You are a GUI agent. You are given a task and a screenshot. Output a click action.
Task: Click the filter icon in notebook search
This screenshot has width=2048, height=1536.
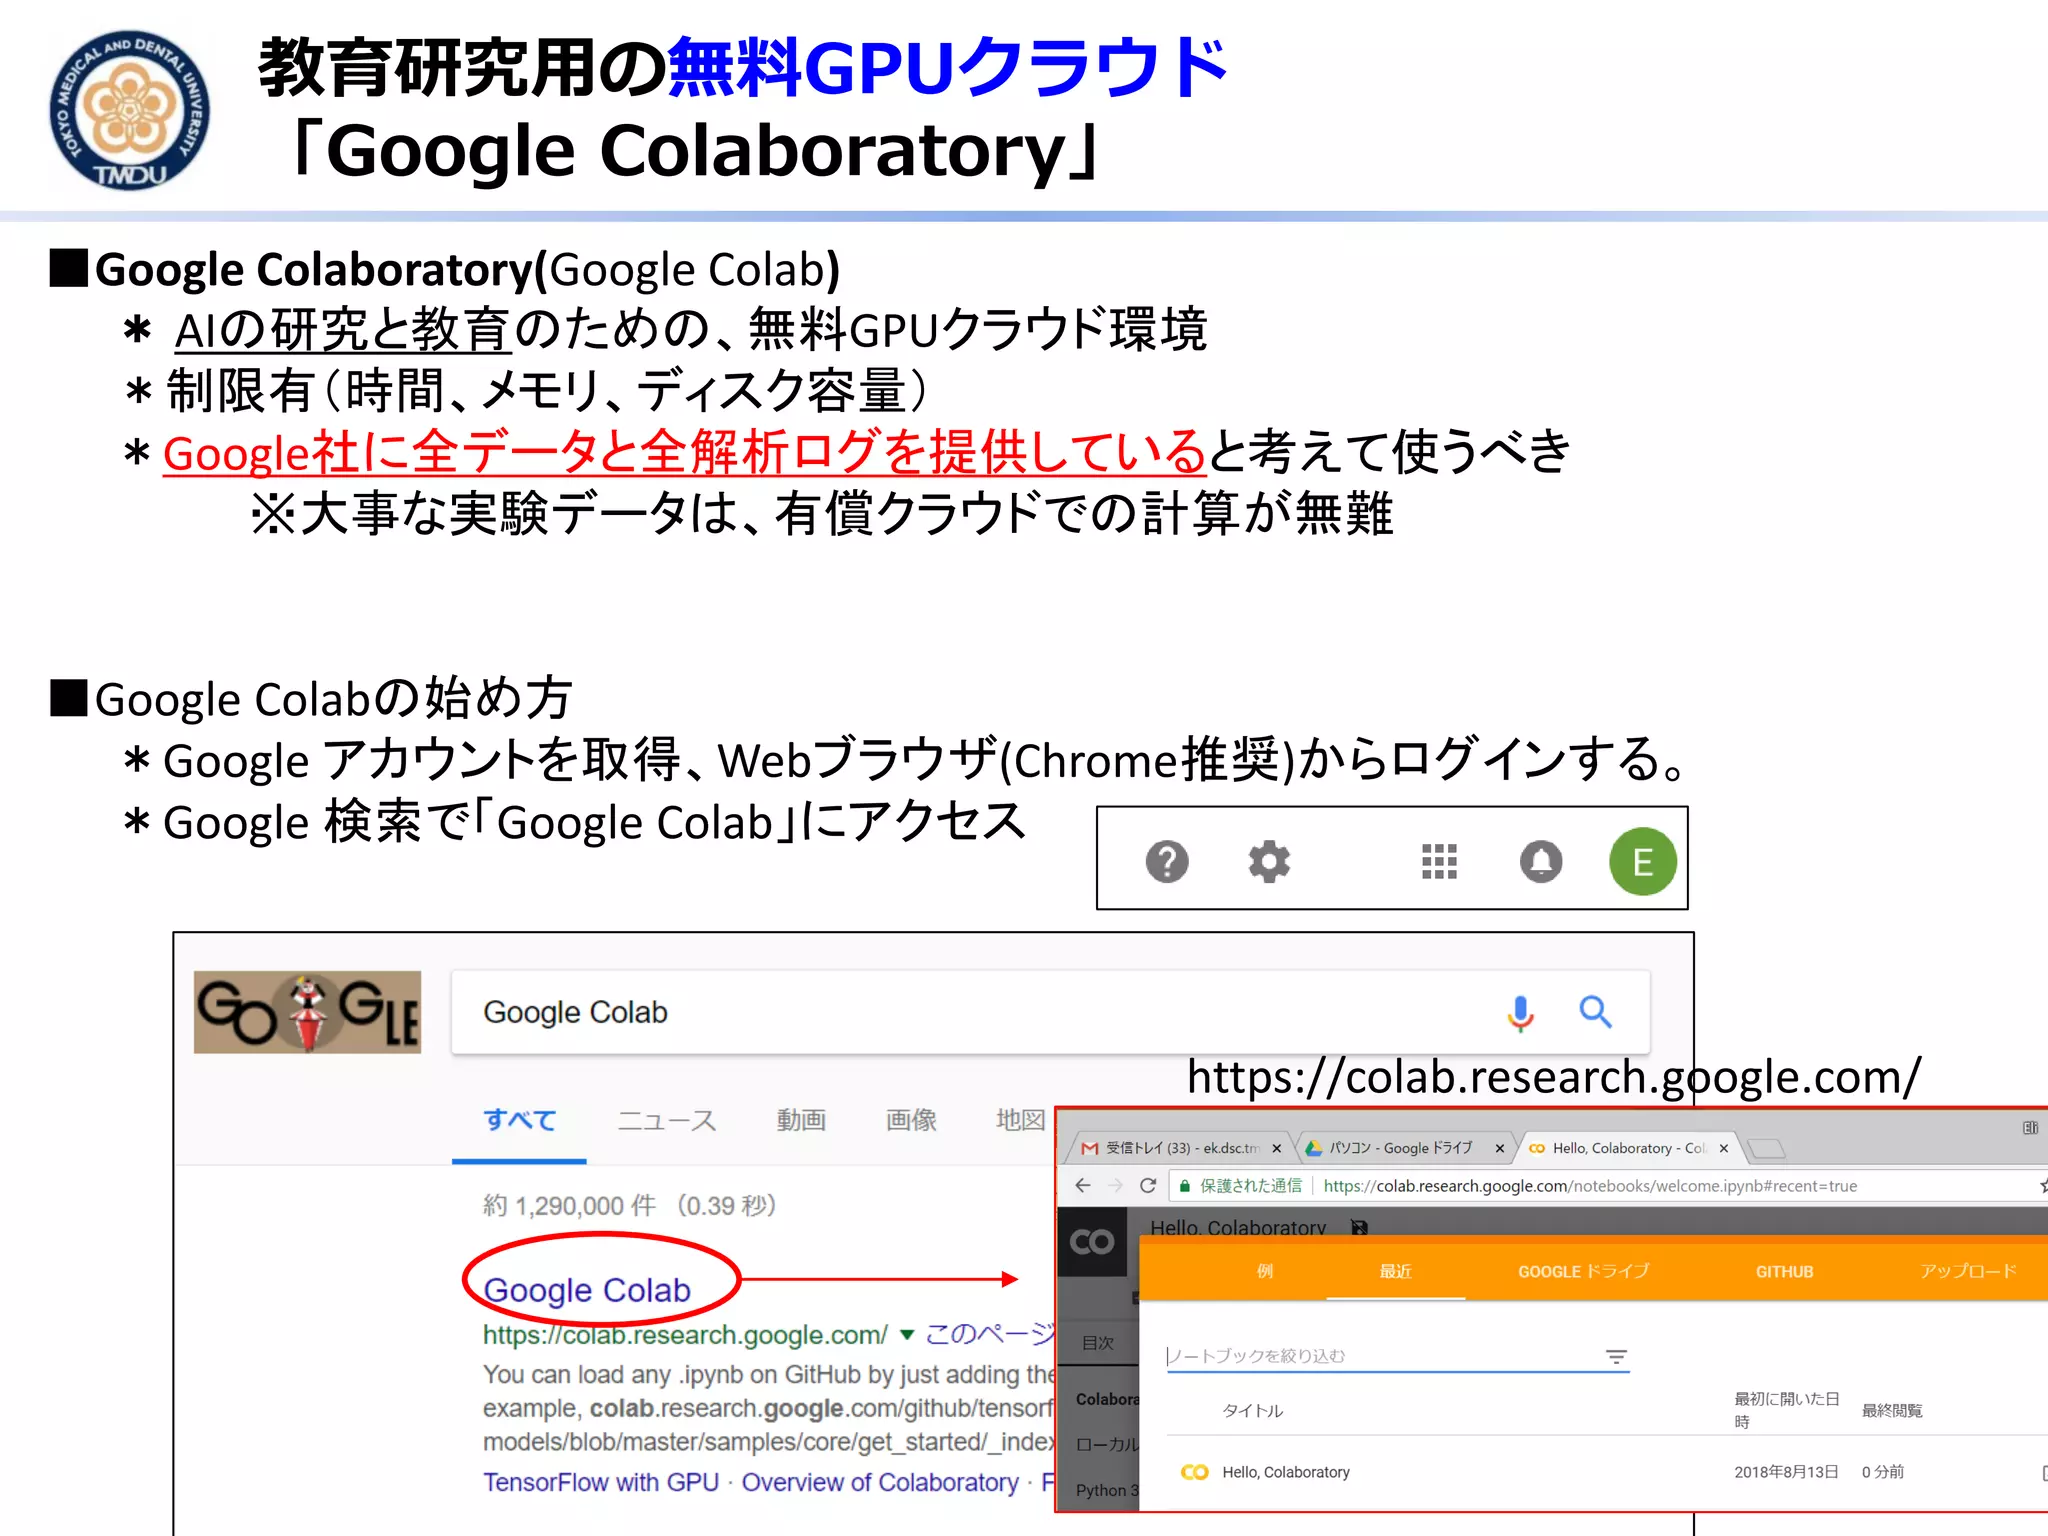1616,1357
